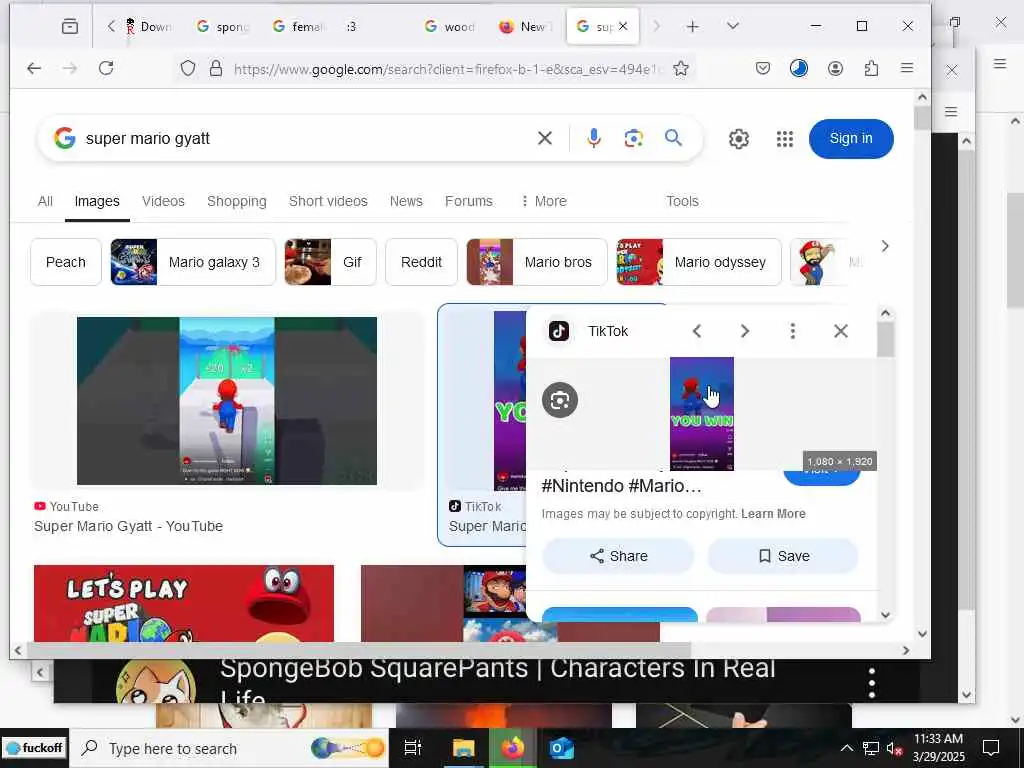This screenshot has height=768, width=1024.
Task: Open the tracking protection shield icon
Action: click(x=188, y=68)
